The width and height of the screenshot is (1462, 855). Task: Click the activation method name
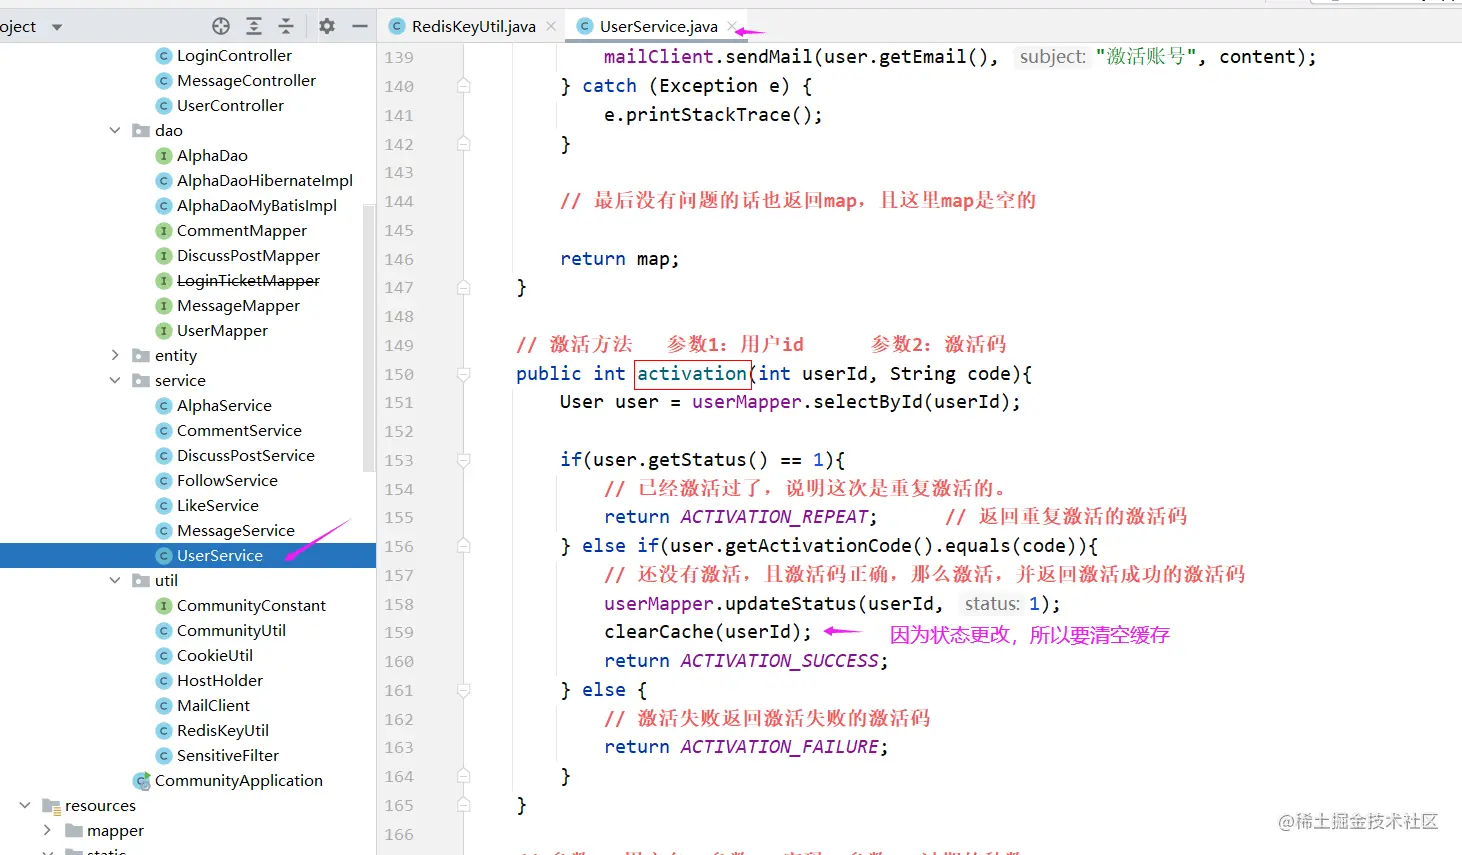[692, 374]
